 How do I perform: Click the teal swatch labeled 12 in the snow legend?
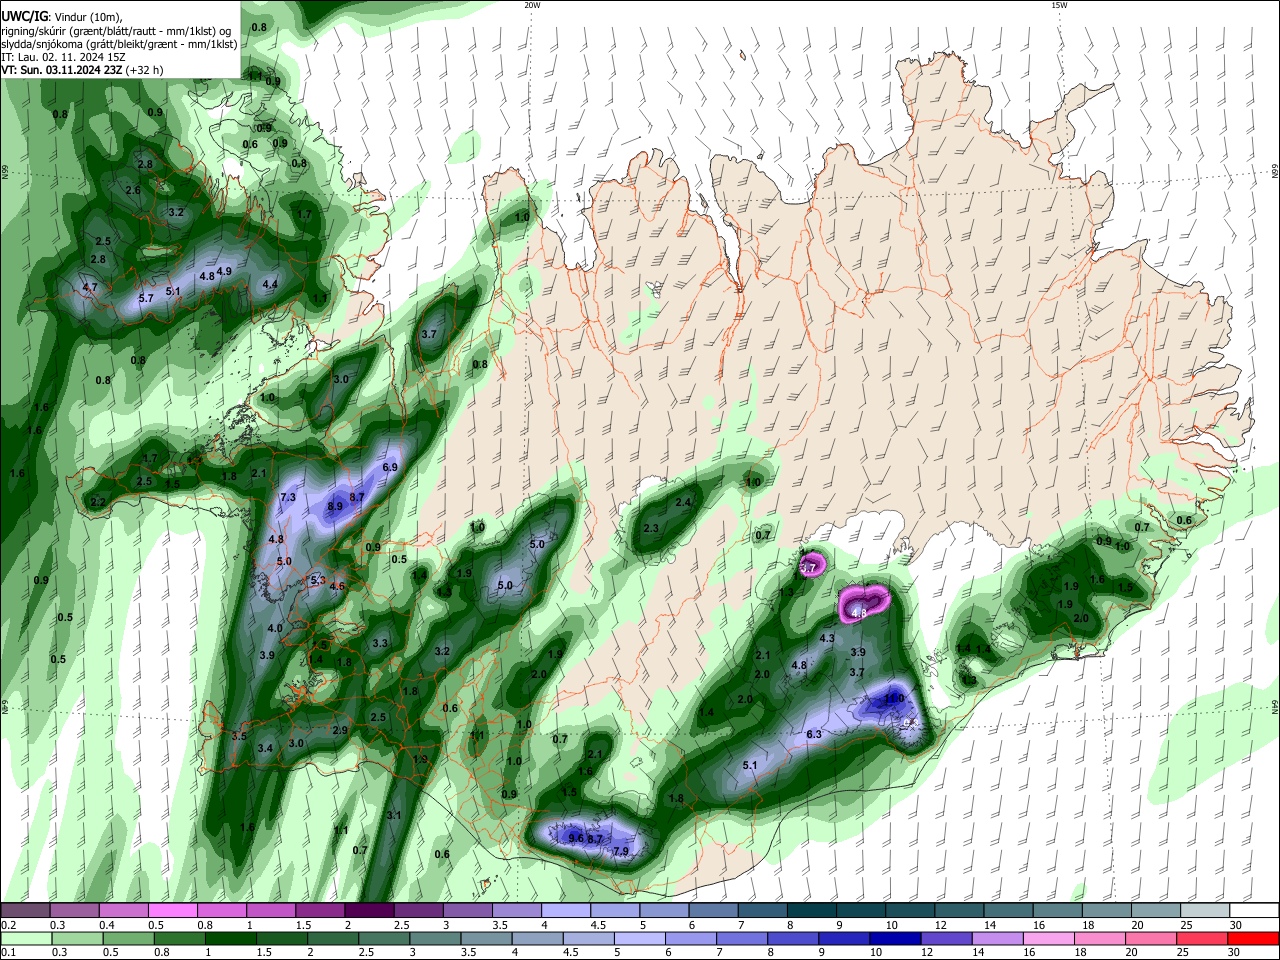click(960, 910)
